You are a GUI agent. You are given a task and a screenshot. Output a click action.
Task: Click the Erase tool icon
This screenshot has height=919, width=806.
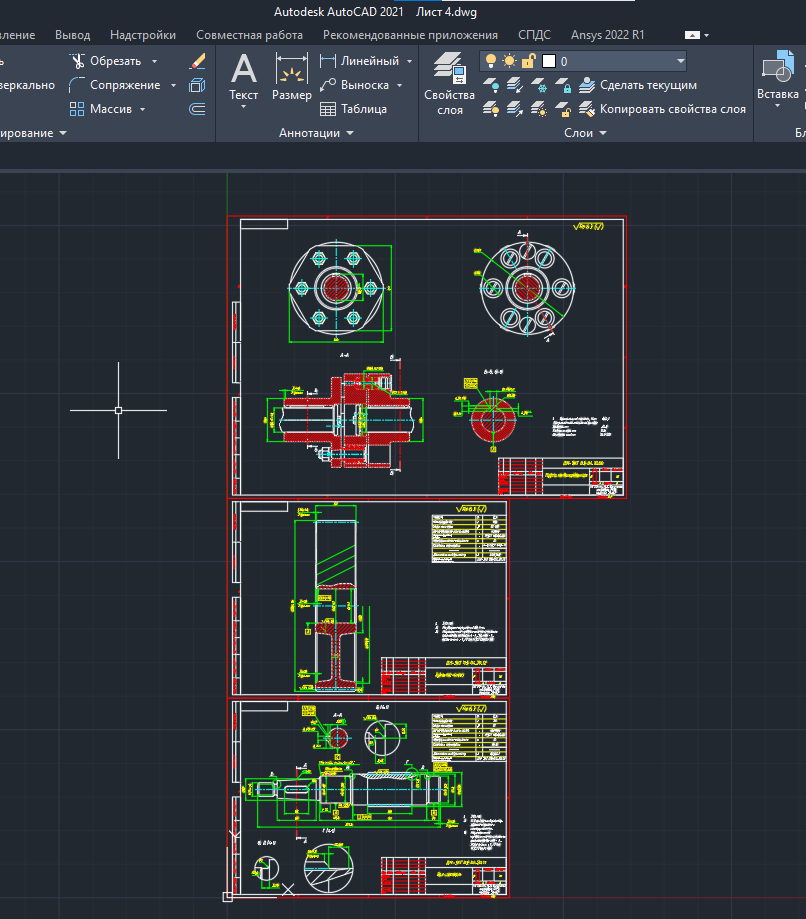(197, 61)
